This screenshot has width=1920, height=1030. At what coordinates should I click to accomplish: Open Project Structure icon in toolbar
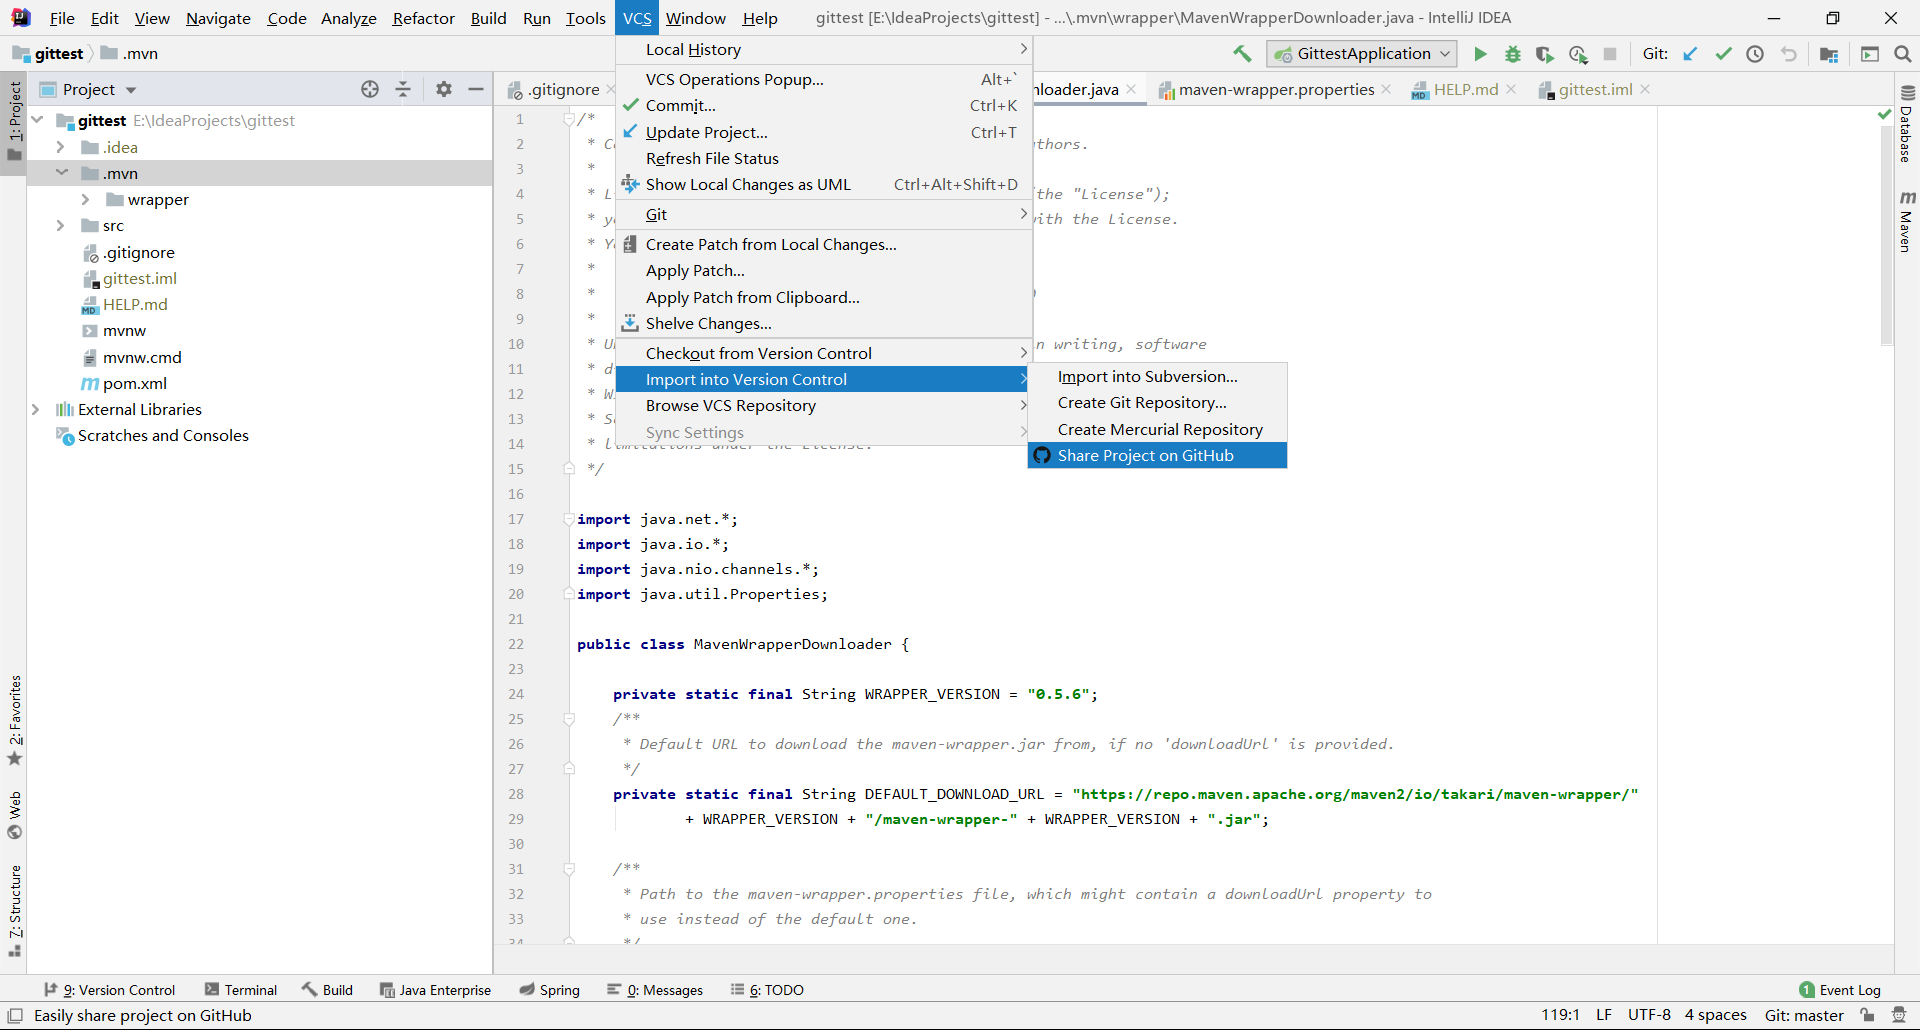tap(1829, 54)
